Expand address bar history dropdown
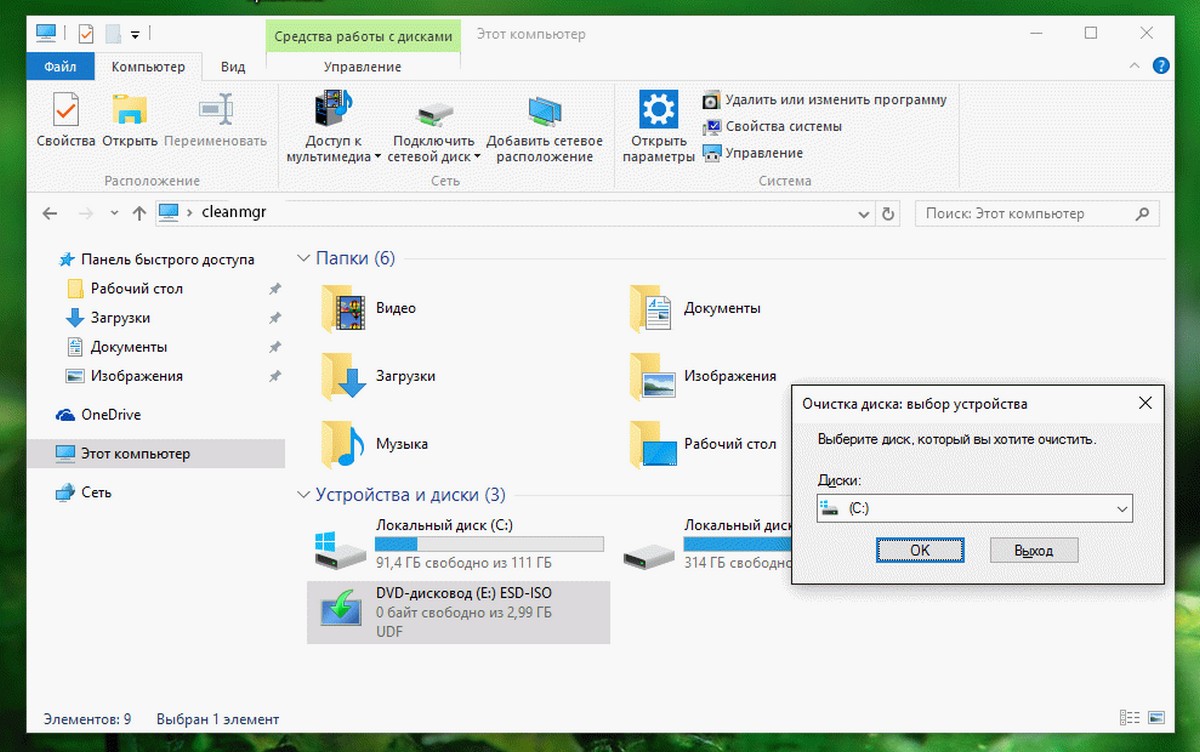 (x=864, y=214)
